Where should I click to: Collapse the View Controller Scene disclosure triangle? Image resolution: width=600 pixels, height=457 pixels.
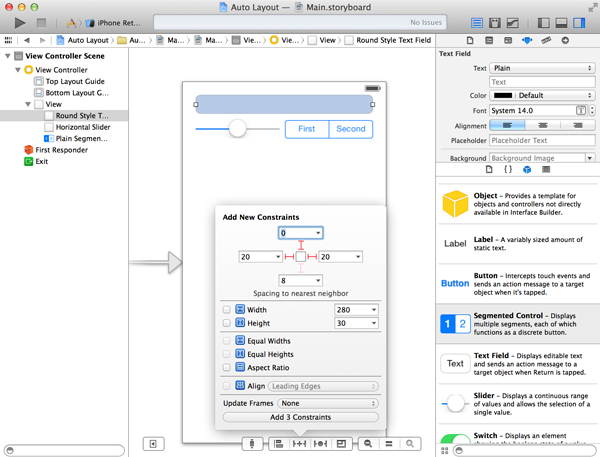(7, 56)
